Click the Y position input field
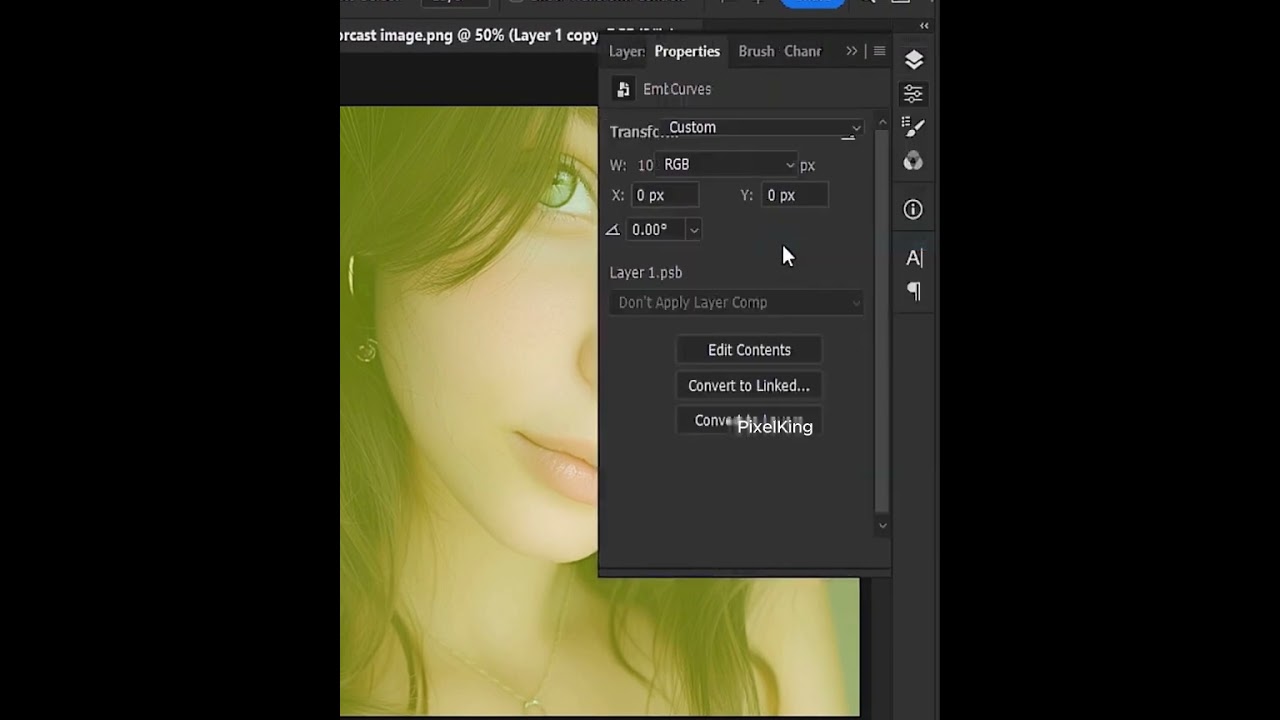The image size is (1280, 720). tap(795, 195)
